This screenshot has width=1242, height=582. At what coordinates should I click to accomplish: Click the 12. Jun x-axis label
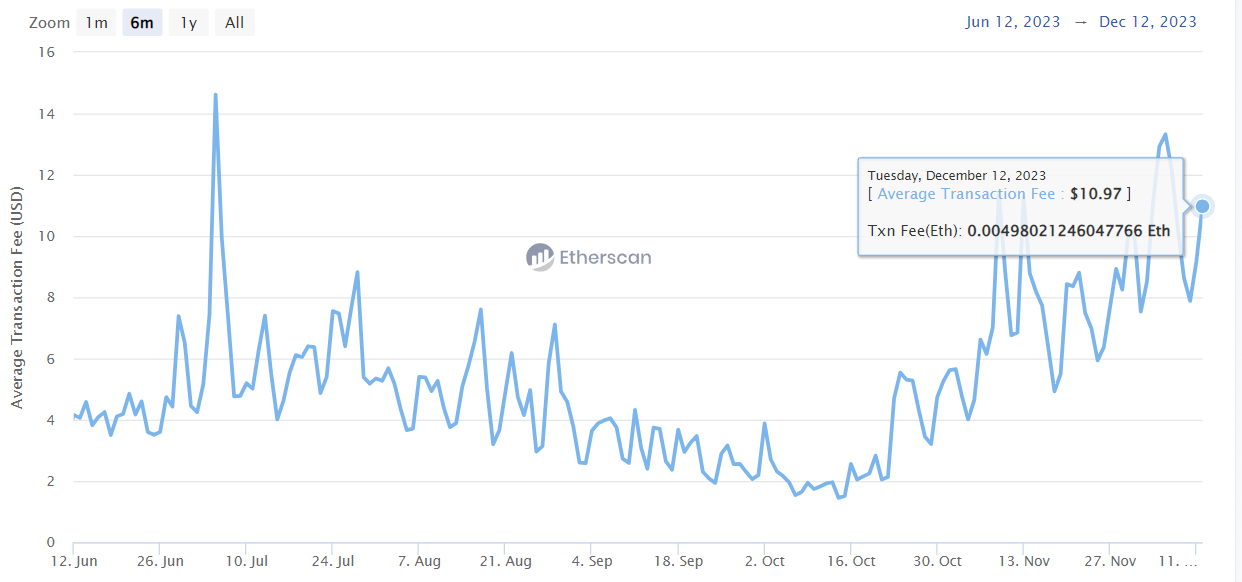tap(75, 561)
